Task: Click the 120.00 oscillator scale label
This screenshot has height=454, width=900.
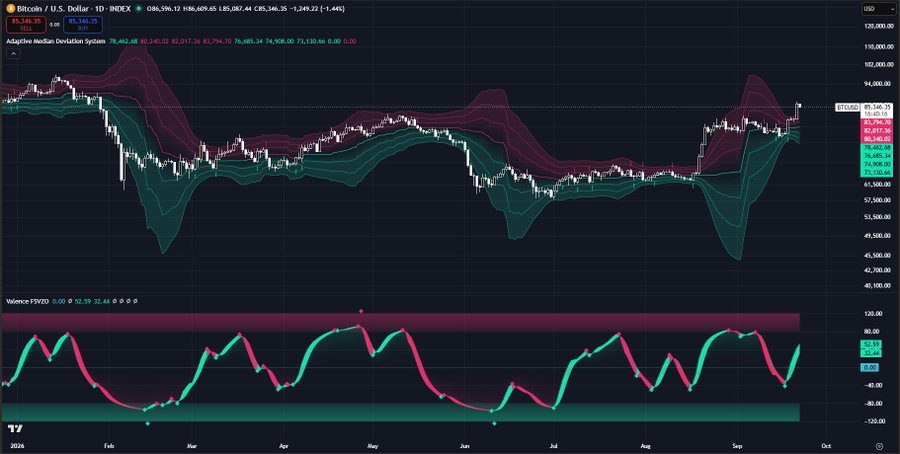Action: [874, 313]
